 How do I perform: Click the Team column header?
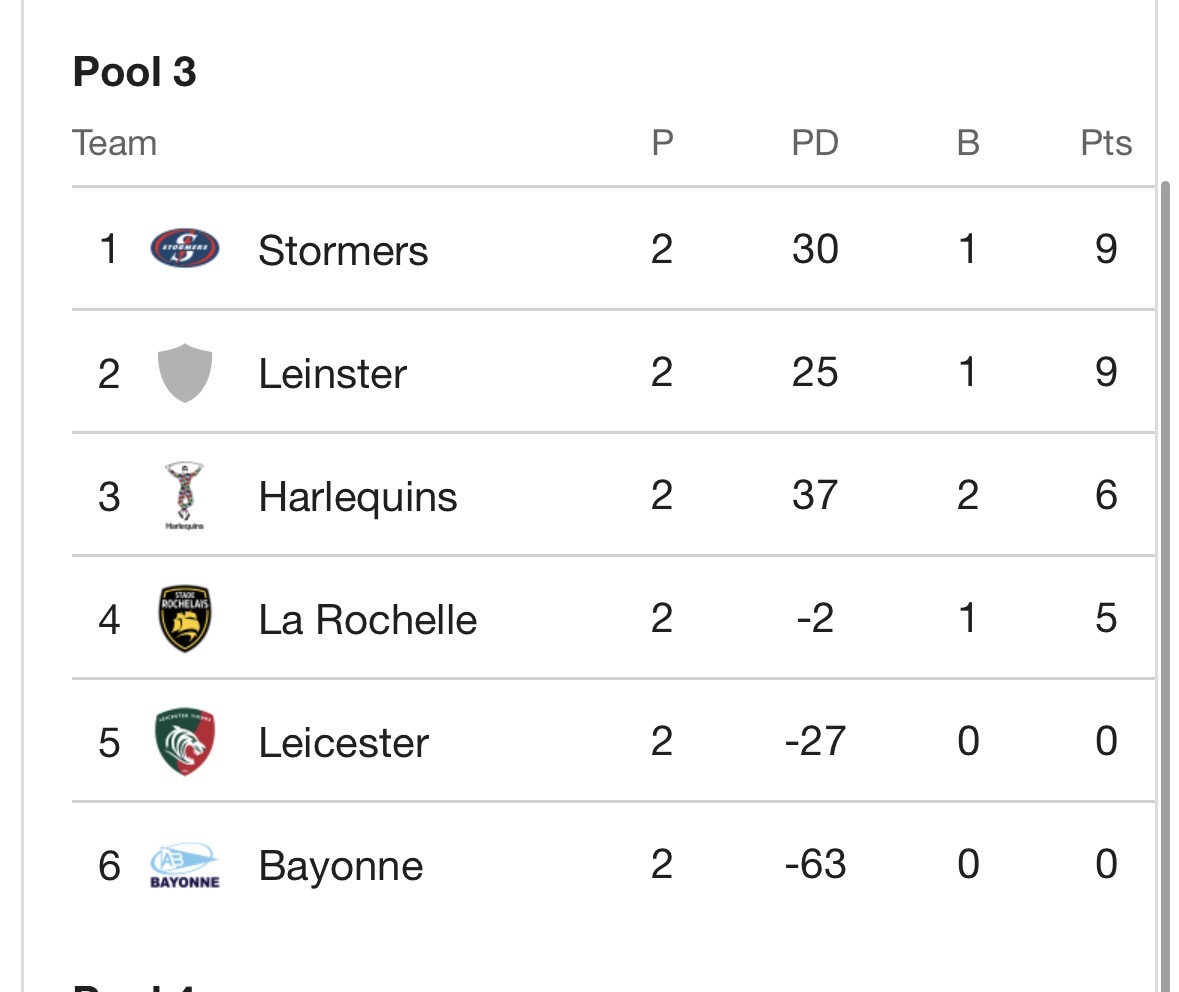pyautogui.click(x=115, y=143)
